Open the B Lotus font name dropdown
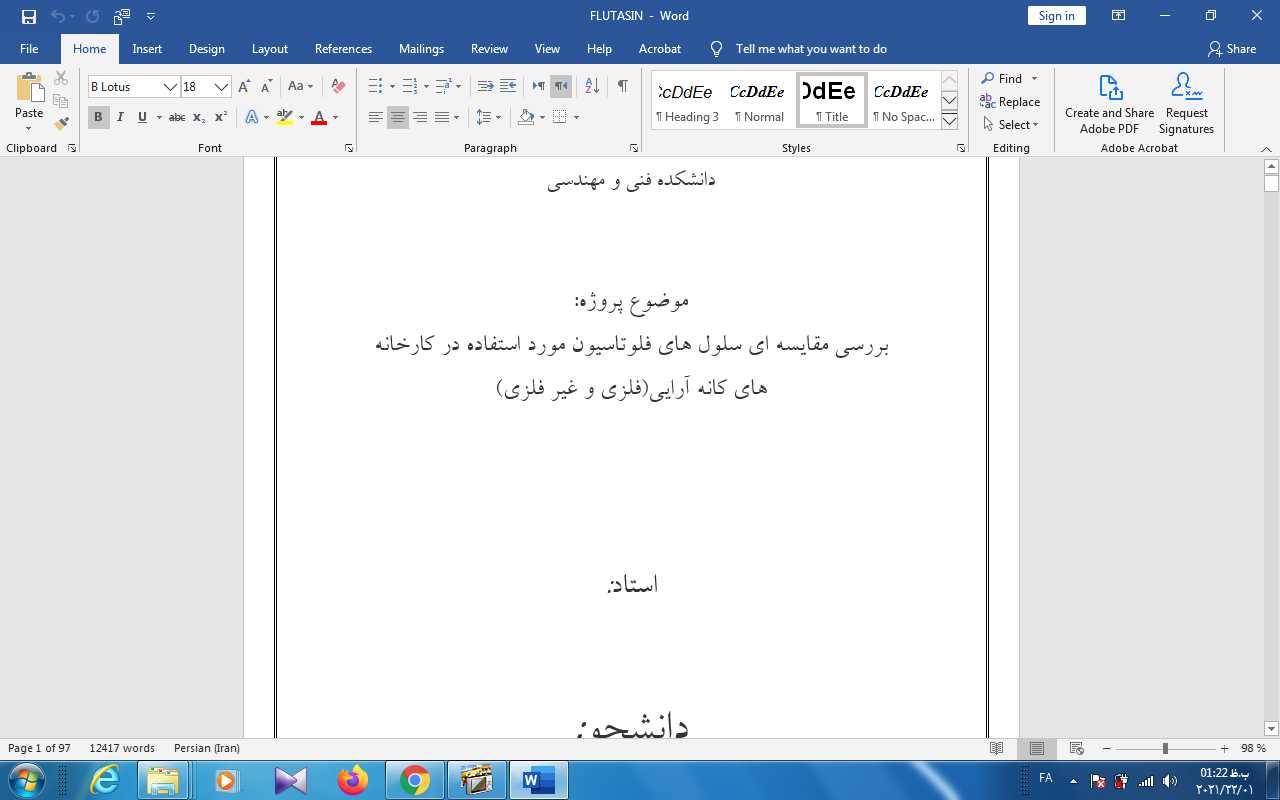The image size is (1280, 800). point(170,87)
